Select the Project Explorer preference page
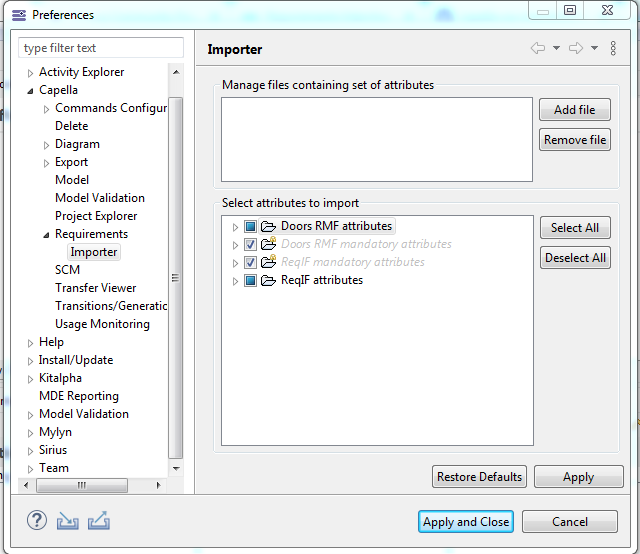Image resolution: width=640 pixels, height=554 pixels. pyautogui.click(x=96, y=216)
